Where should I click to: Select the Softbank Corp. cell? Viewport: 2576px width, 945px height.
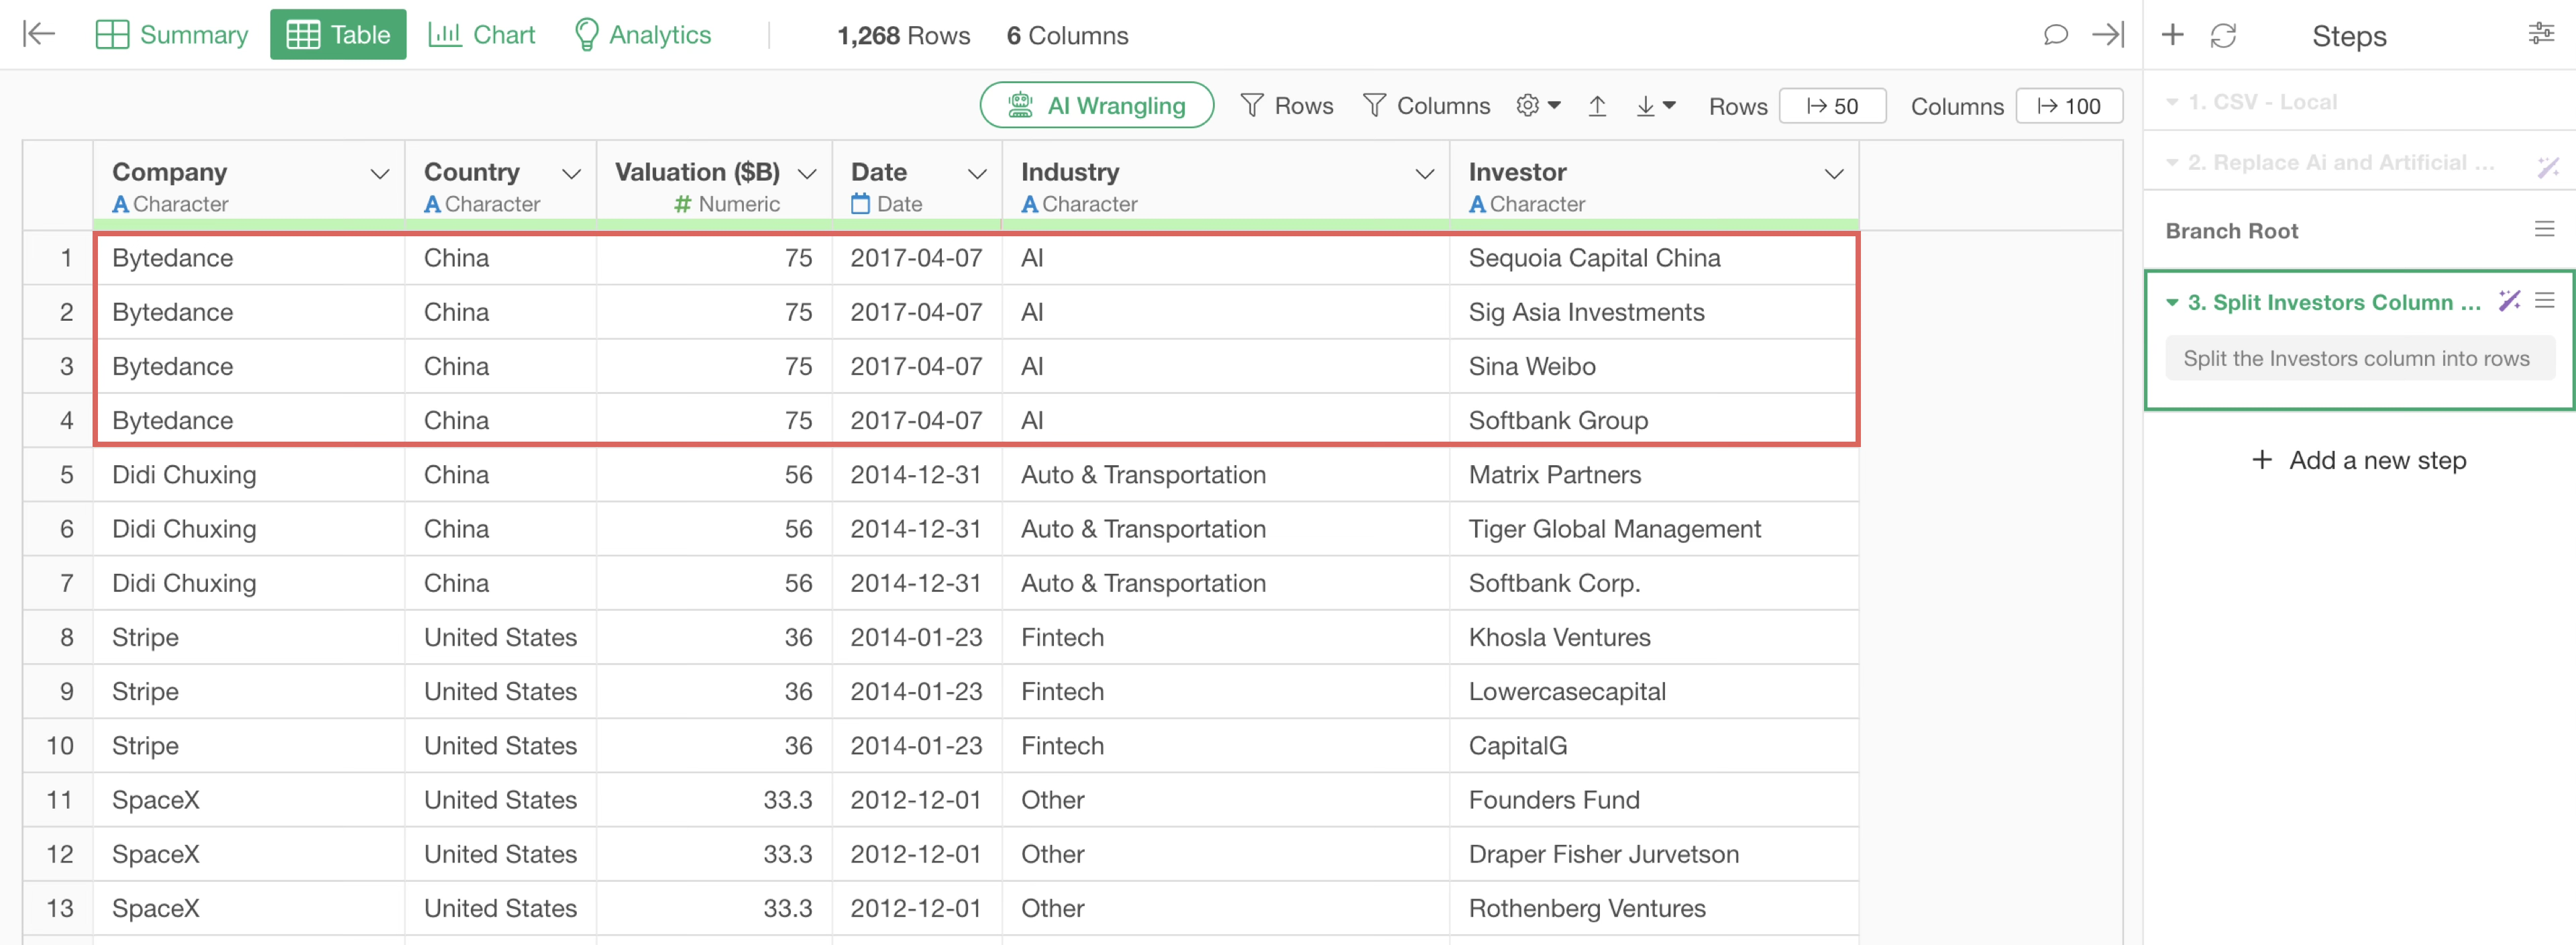point(1654,582)
